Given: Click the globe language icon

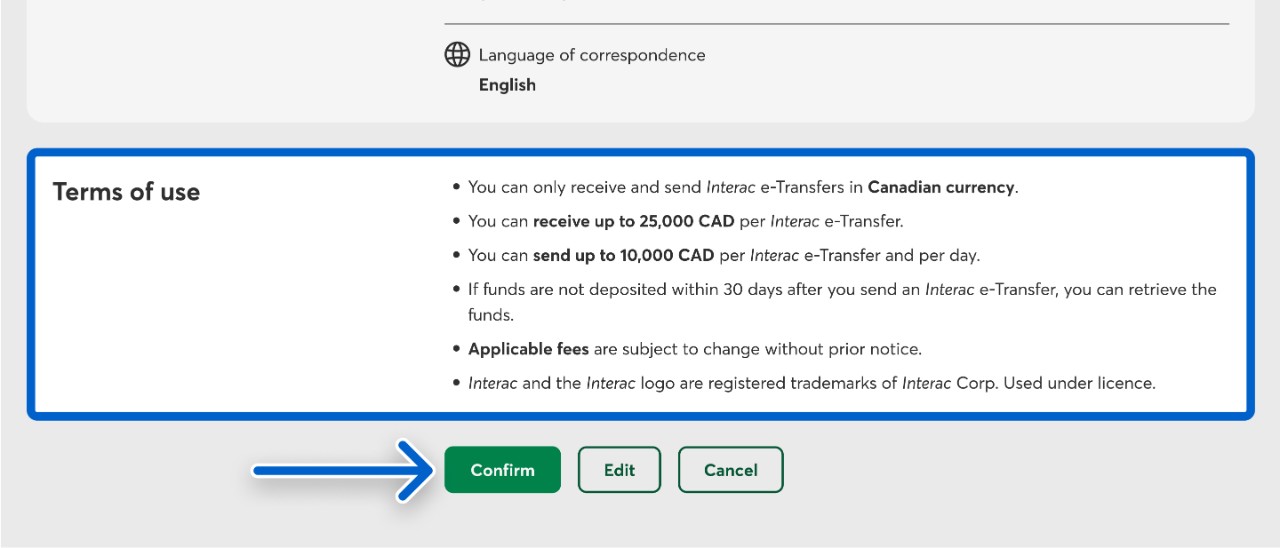Looking at the screenshot, I should coord(457,55).
